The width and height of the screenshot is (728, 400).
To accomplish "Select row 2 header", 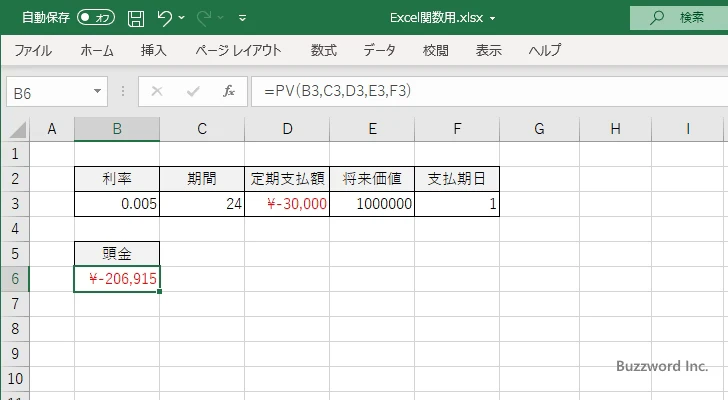I will [15, 179].
